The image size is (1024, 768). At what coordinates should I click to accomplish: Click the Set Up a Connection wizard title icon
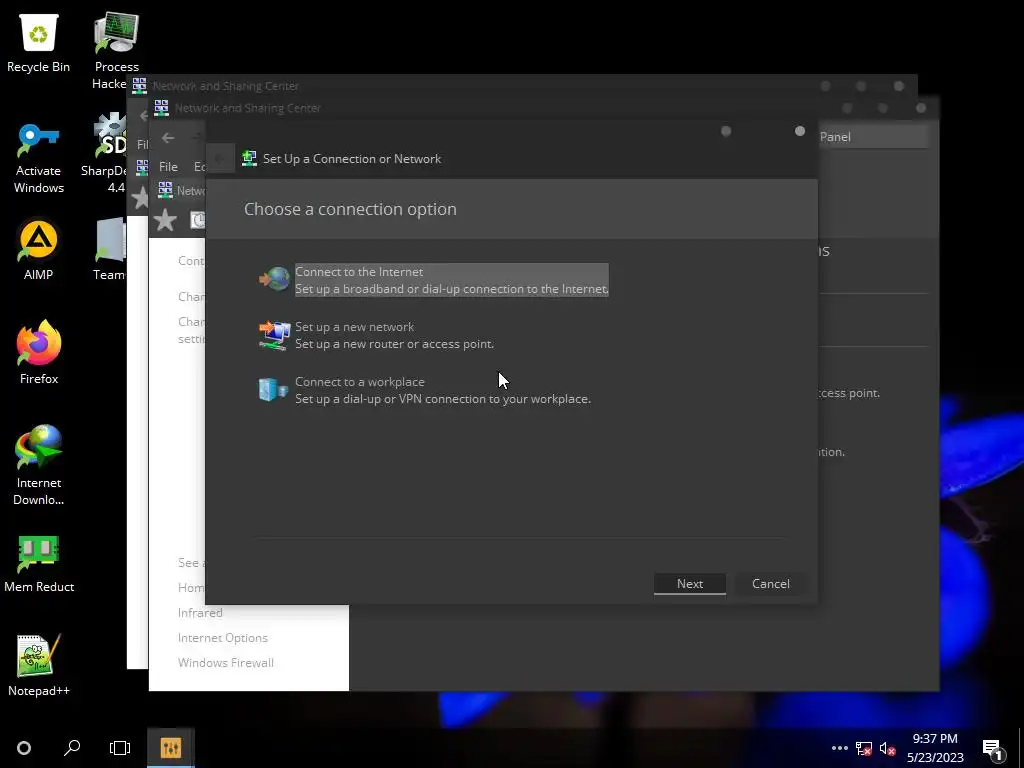(x=249, y=159)
